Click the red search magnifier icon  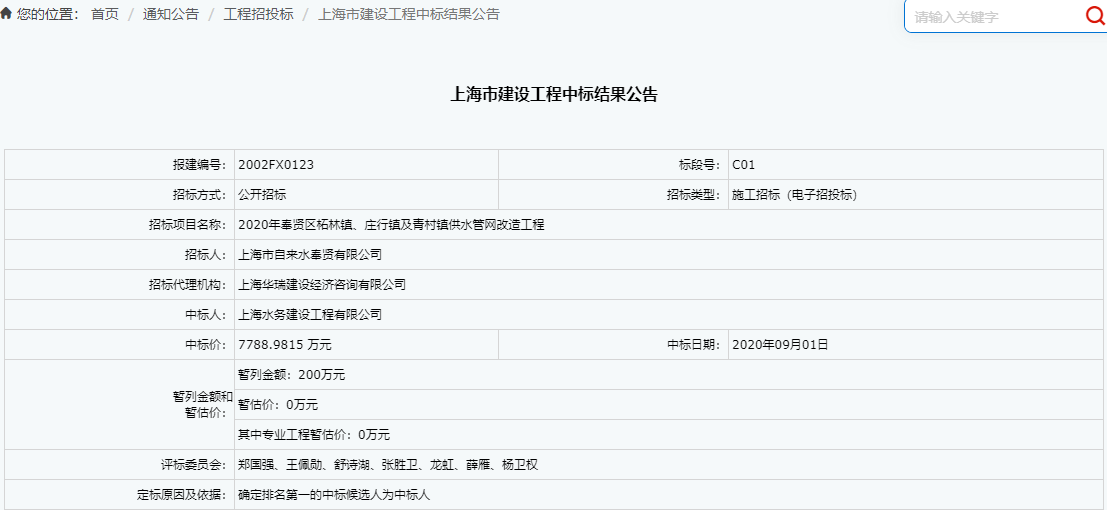click(x=1094, y=16)
